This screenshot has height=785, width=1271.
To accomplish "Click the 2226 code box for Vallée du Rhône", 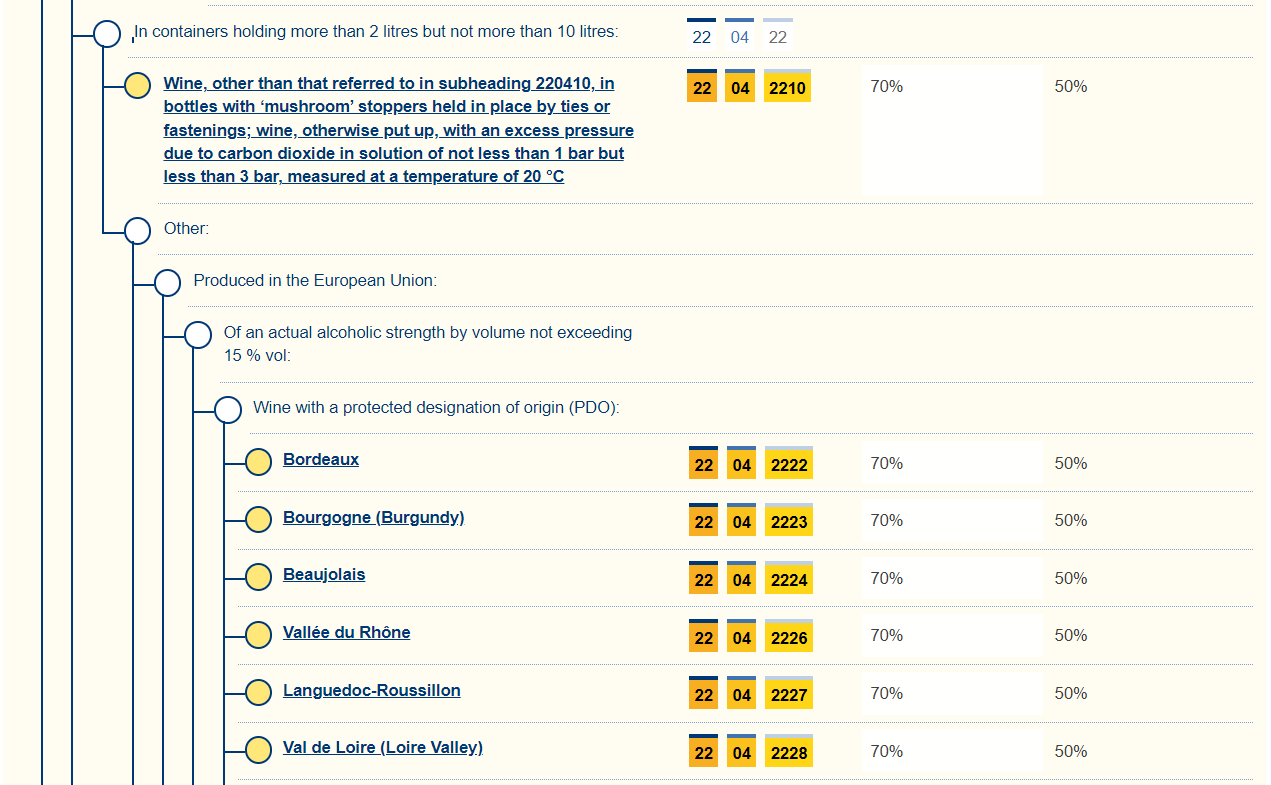I will tap(789, 638).
